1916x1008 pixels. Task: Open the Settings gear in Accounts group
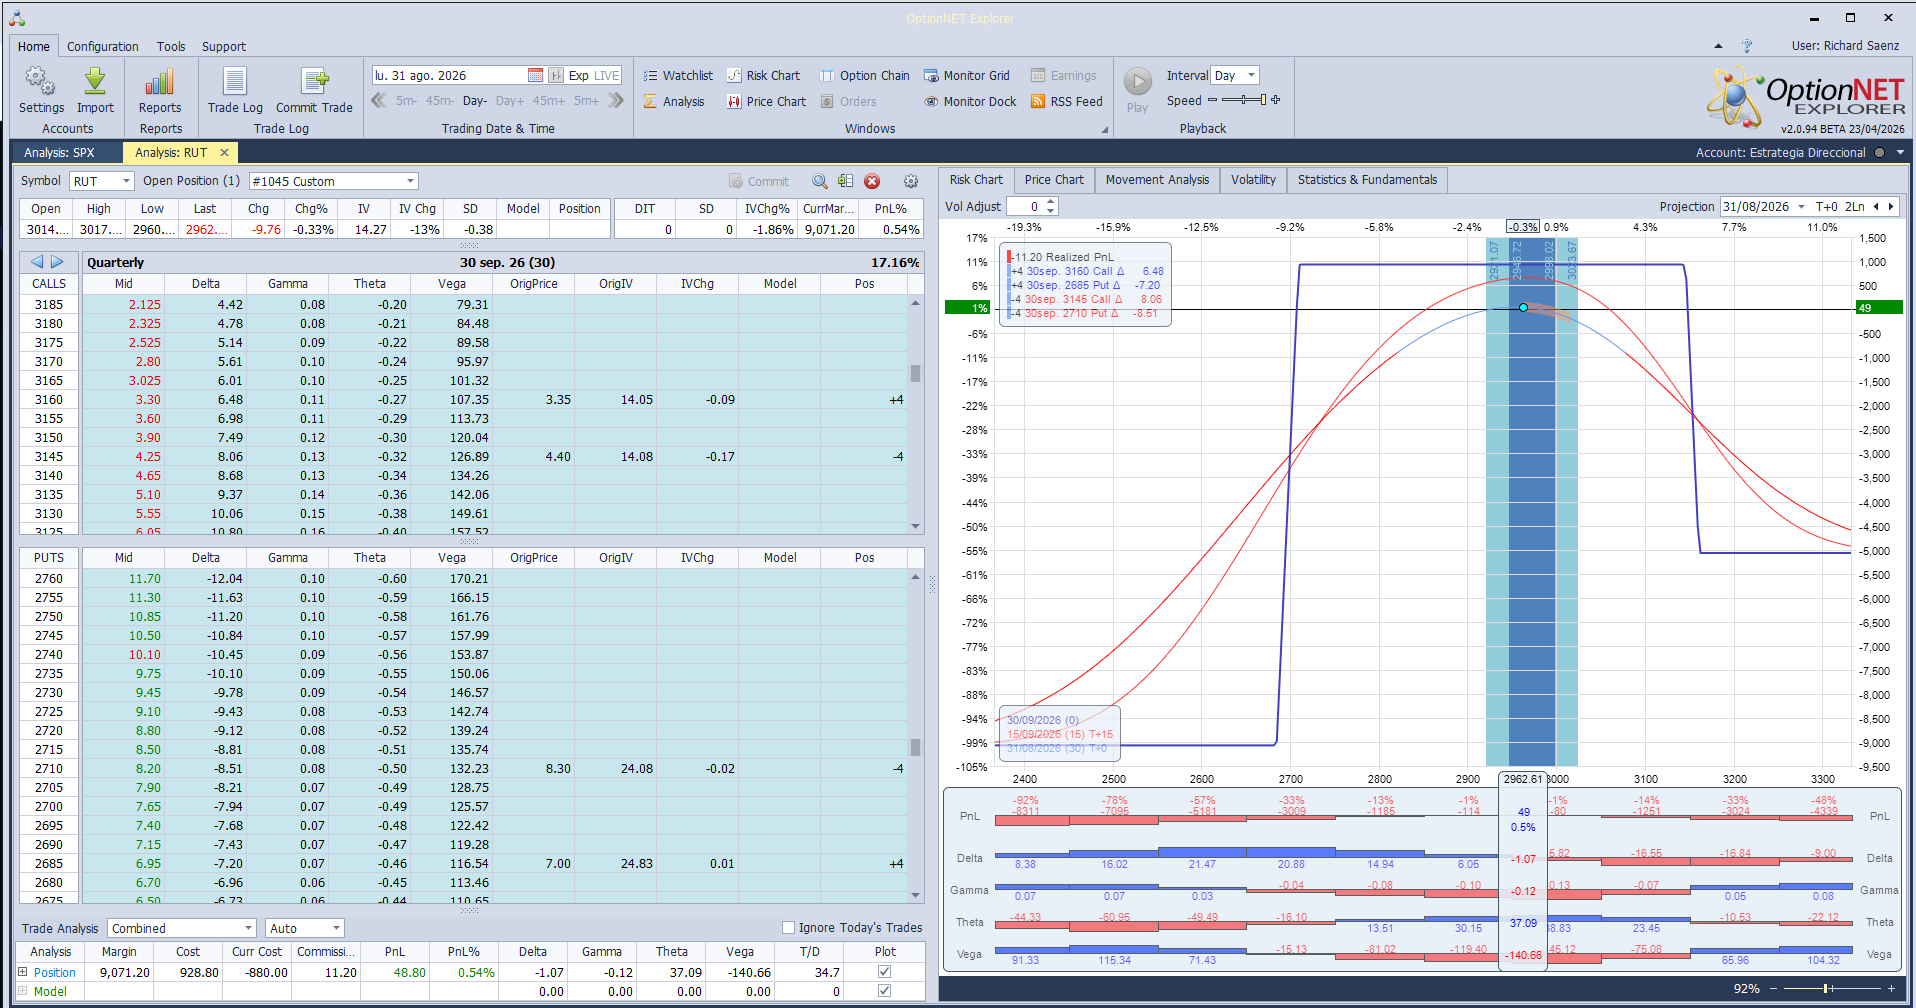click(41, 90)
